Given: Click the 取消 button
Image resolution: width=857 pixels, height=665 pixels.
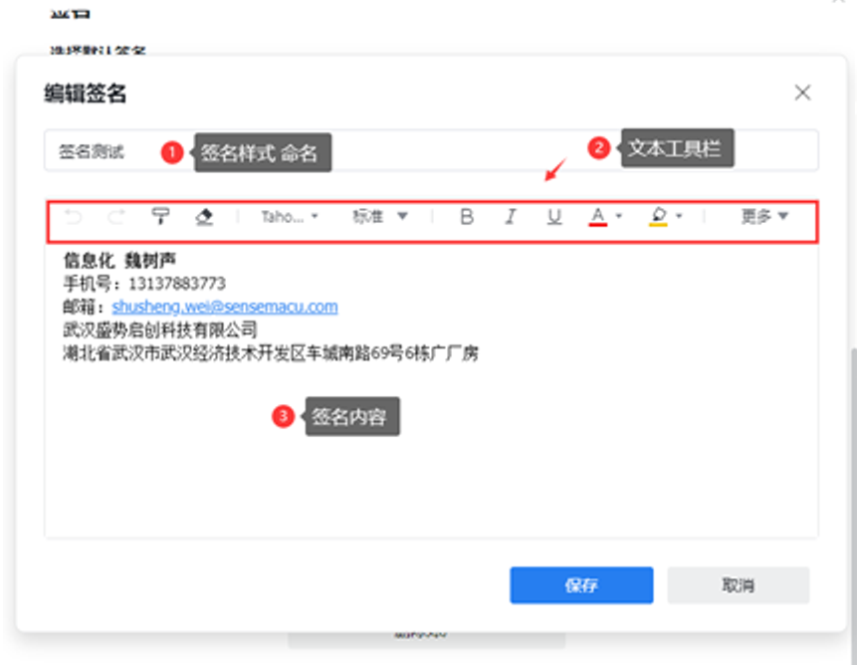Looking at the screenshot, I should [x=738, y=585].
